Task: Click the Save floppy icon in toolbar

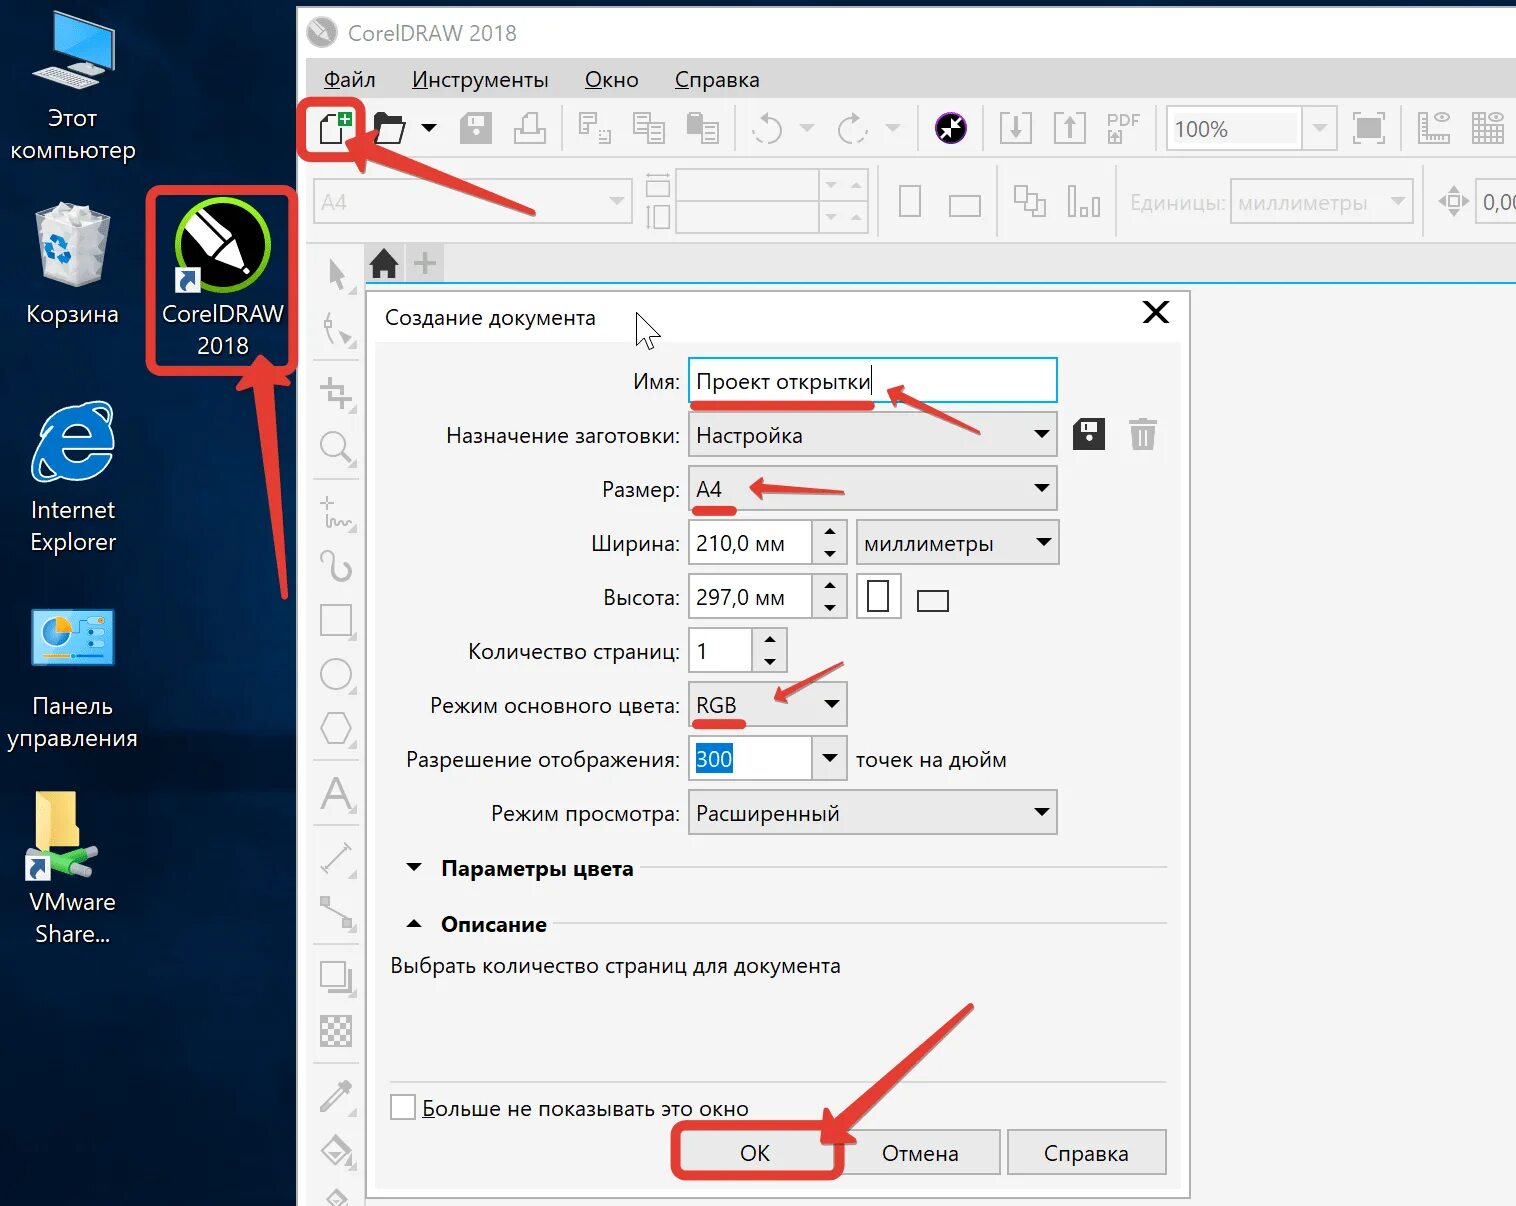Action: [476, 128]
